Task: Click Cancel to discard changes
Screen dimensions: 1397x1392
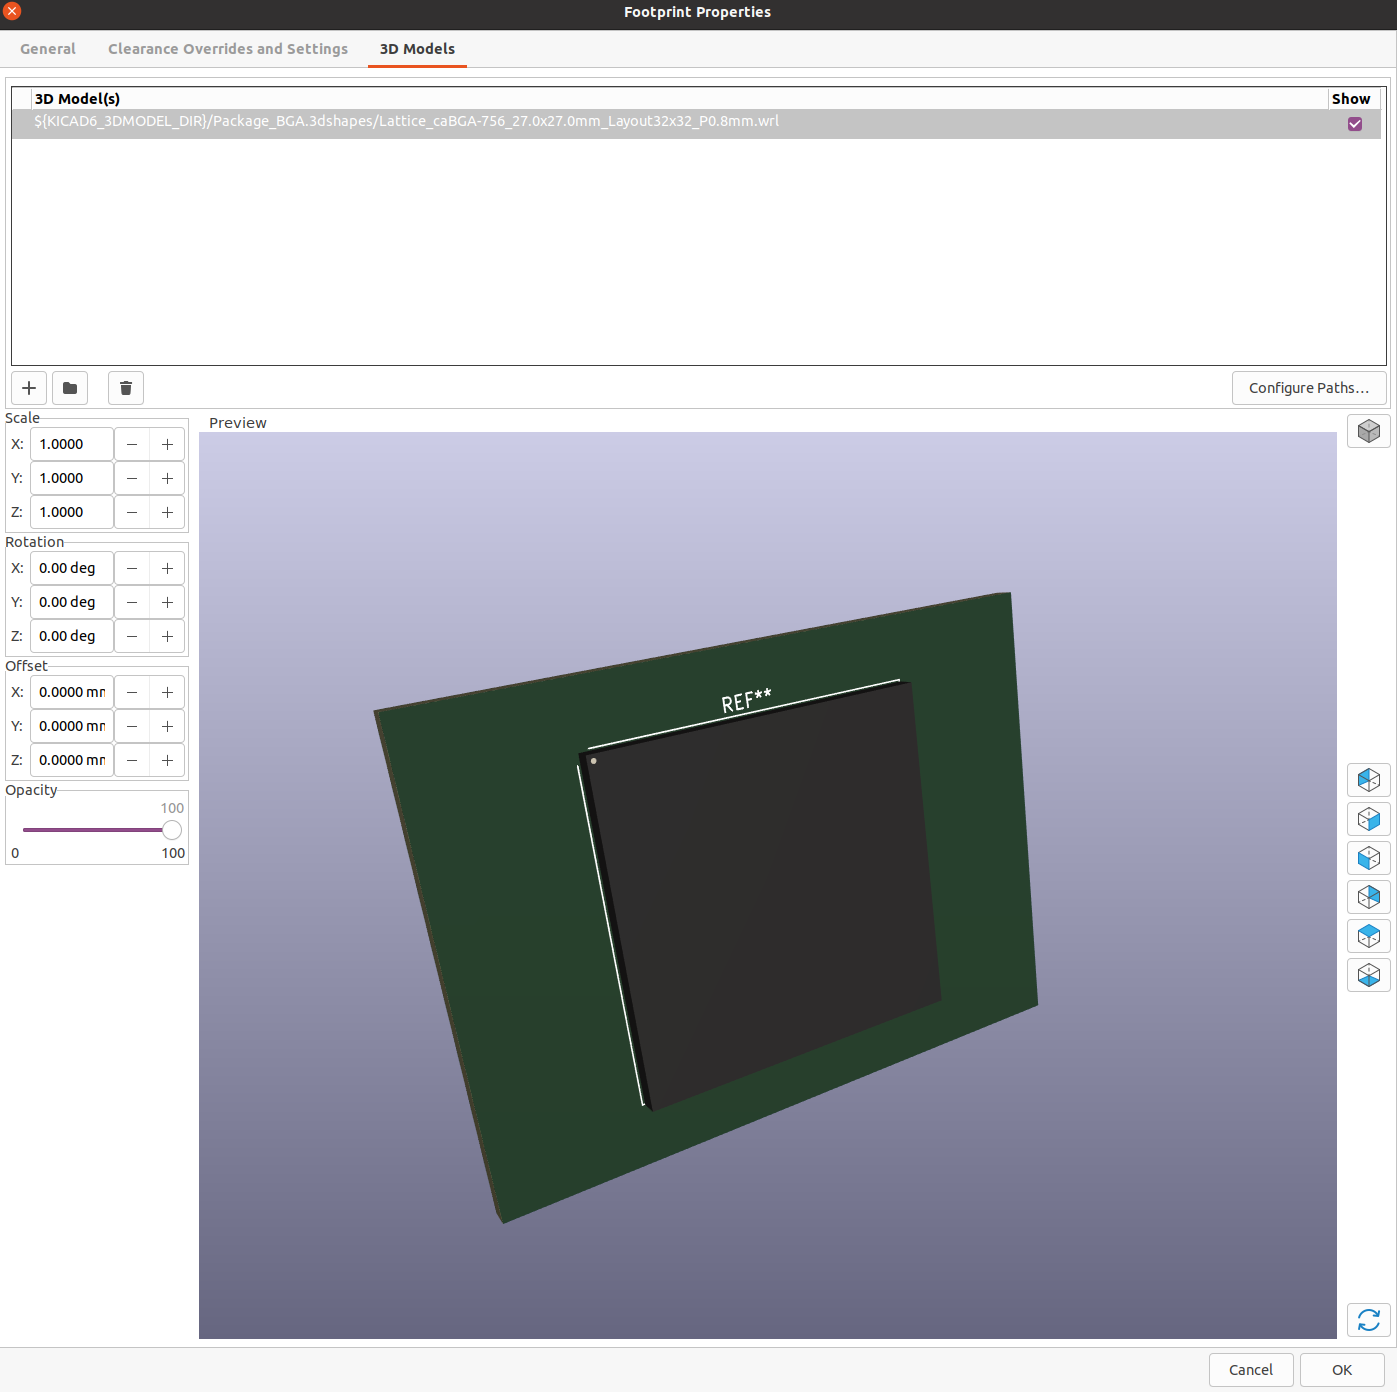Action: pyautogui.click(x=1250, y=1370)
